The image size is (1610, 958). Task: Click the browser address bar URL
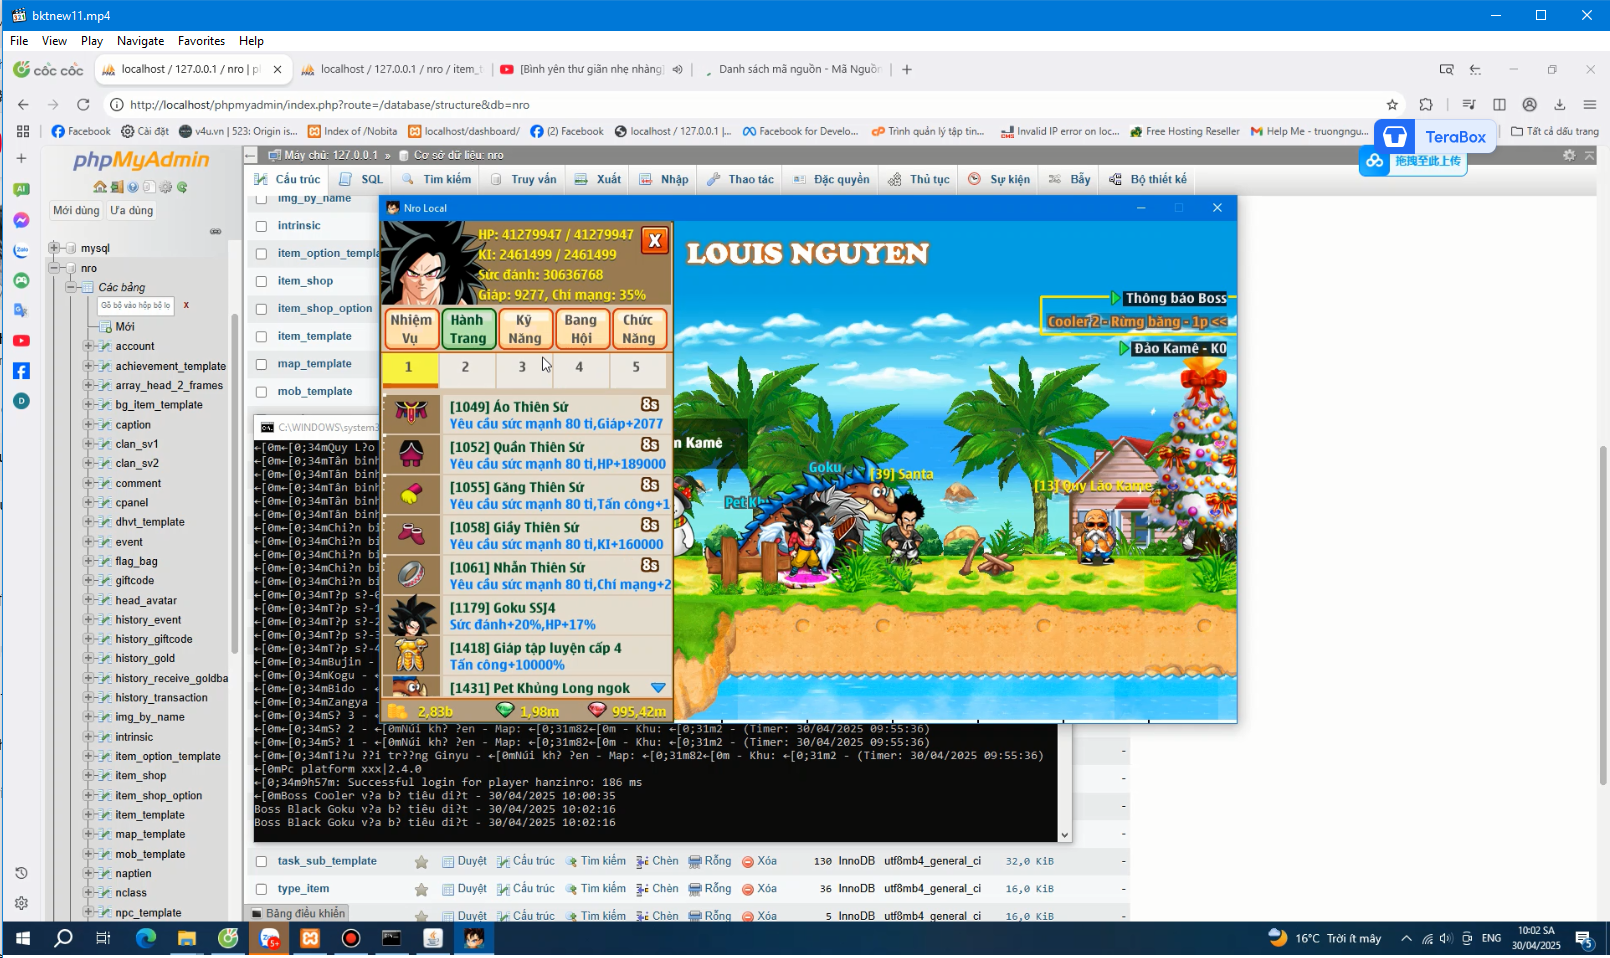click(x=330, y=104)
